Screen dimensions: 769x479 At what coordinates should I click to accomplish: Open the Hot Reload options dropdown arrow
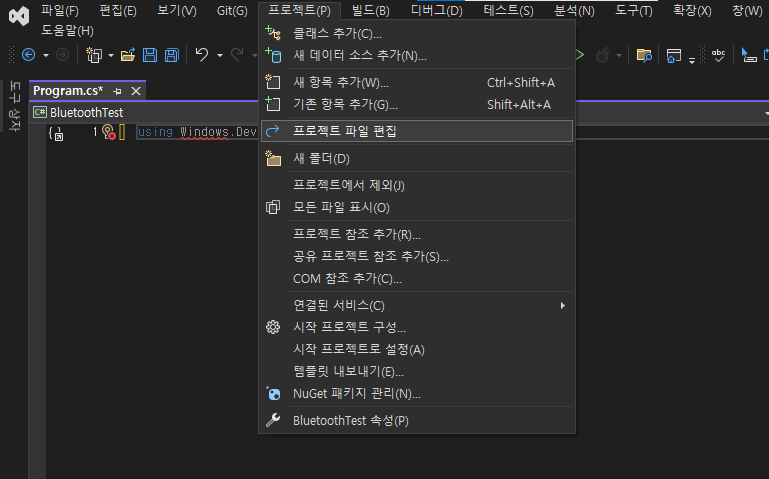pos(619,55)
